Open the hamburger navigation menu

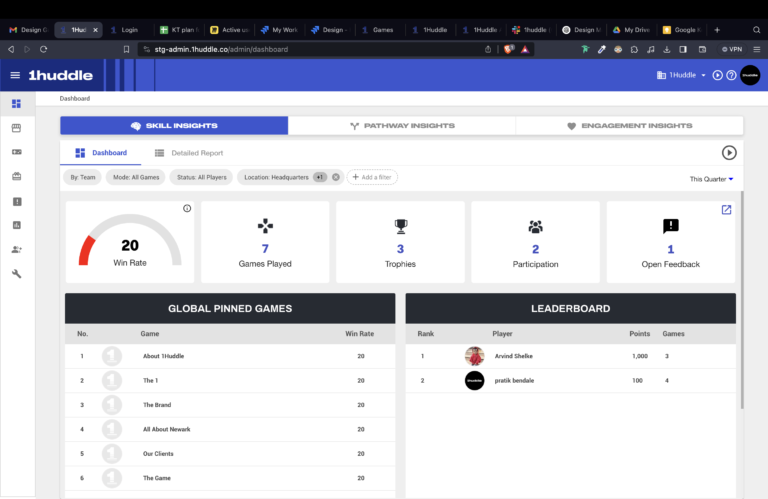coord(15,75)
